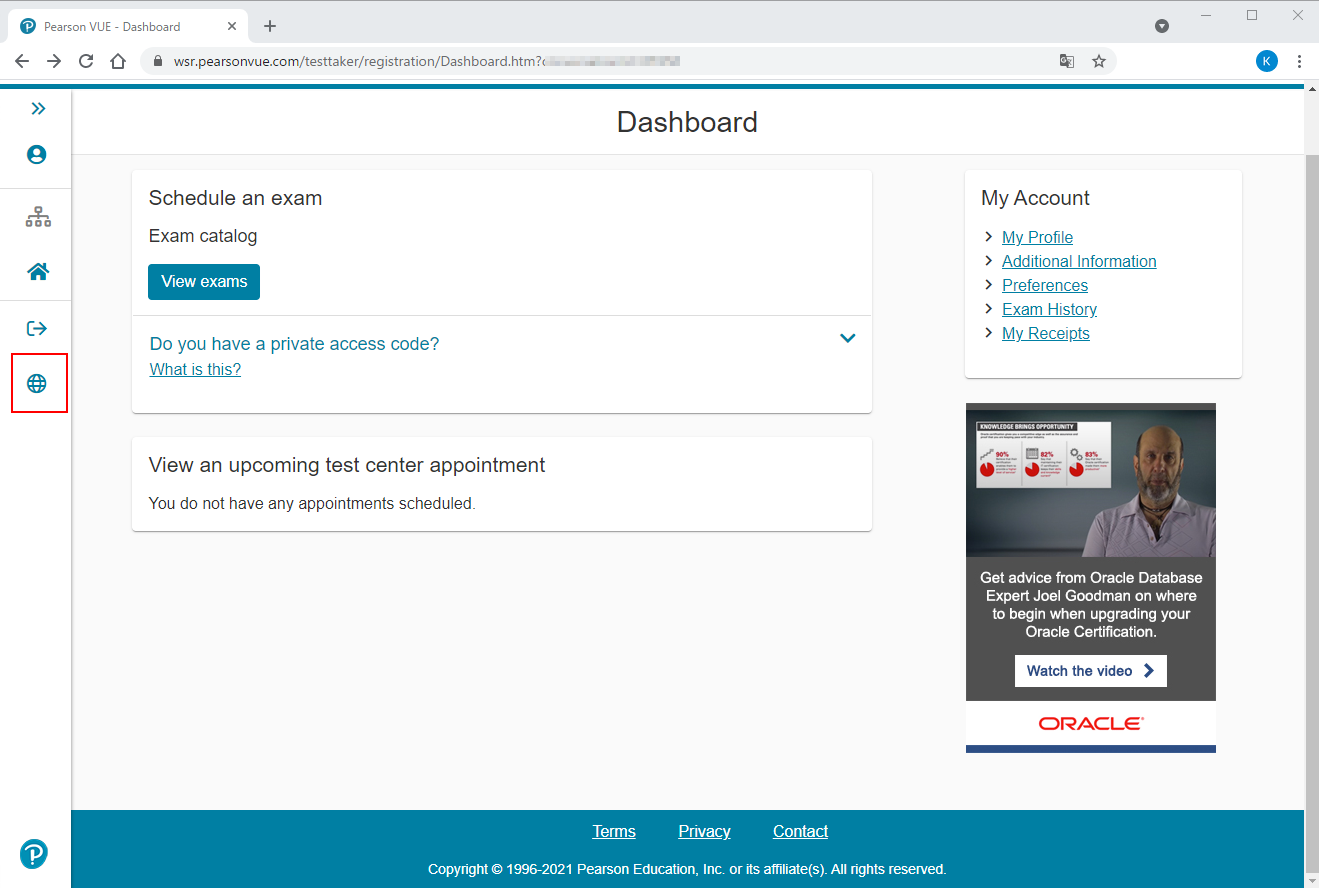Sign out using the sidebar exit icon
Viewport: 1319px width, 888px height.
37,328
